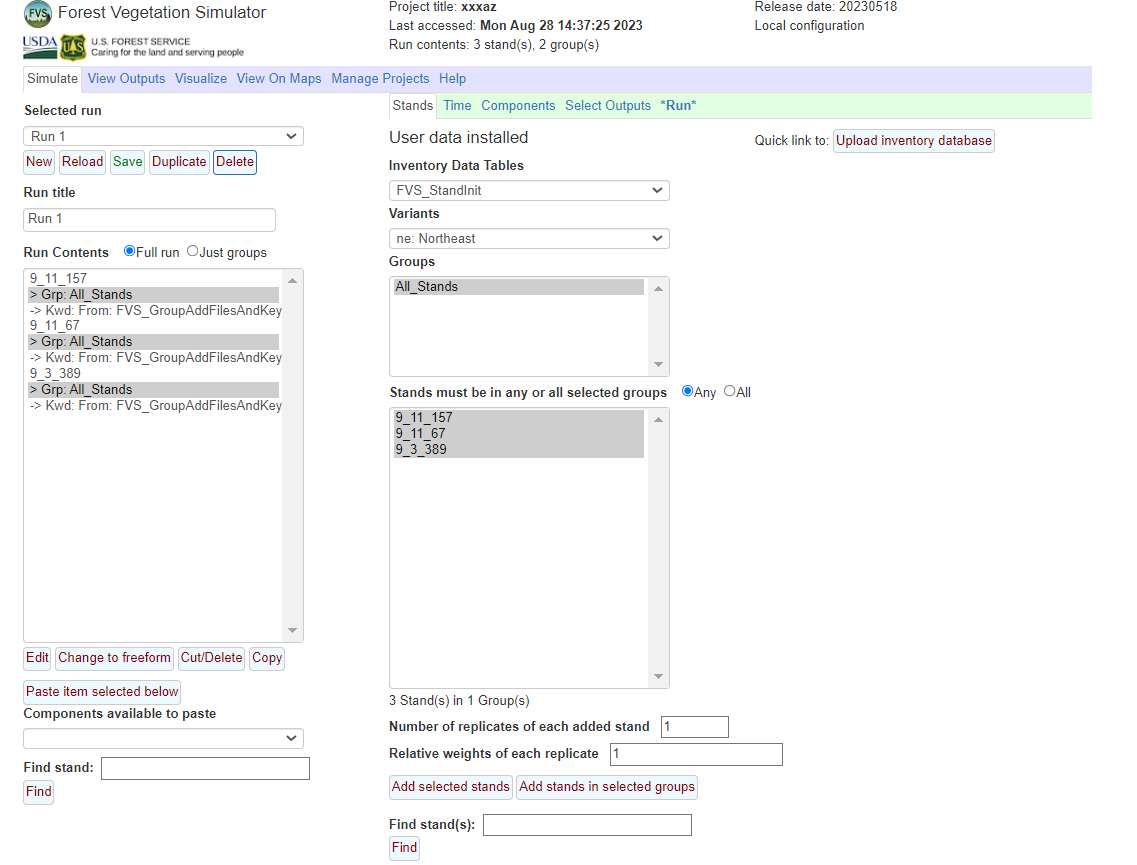This screenshot has height=865, width=1137.
Task: Select the Any groups radio button
Action: [x=687, y=391]
